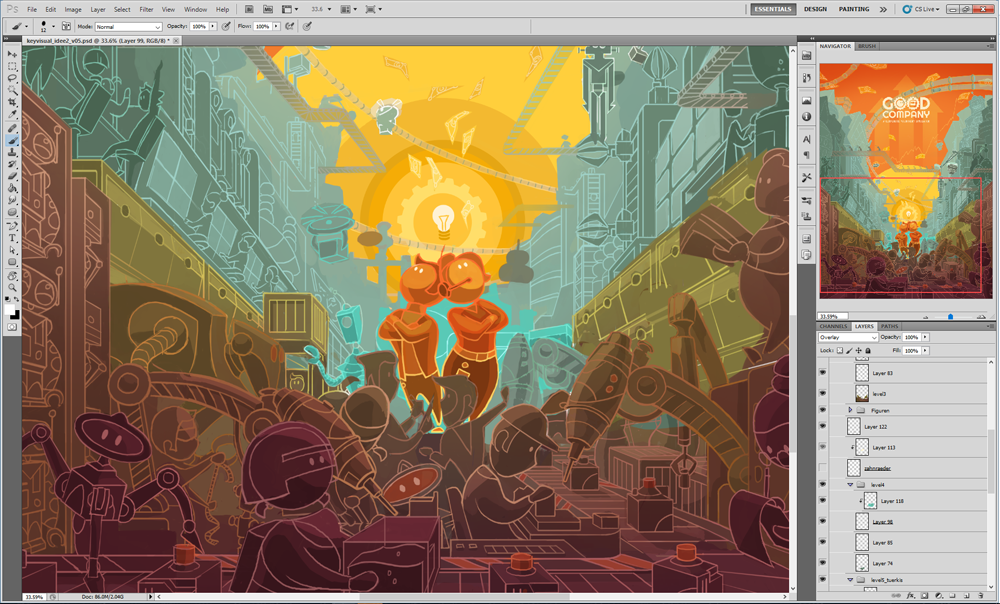This screenshot has height=604, width=1000.
Task: Click the black background color swatch
Action: [x=15, y=314]
